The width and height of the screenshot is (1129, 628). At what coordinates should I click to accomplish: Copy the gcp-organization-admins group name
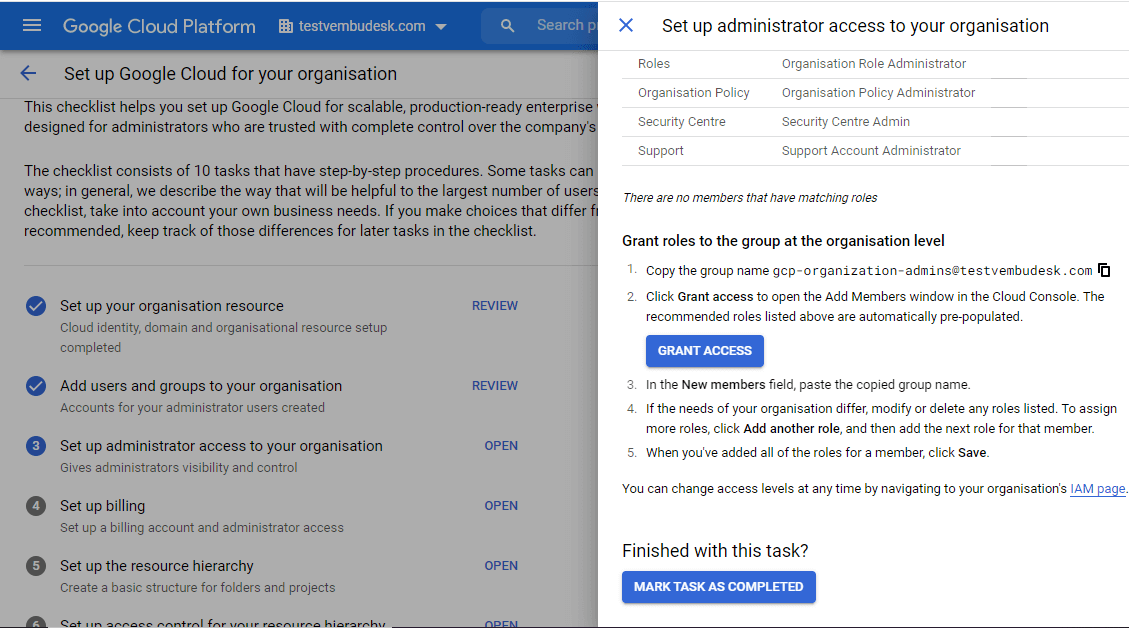point(1104,270)
